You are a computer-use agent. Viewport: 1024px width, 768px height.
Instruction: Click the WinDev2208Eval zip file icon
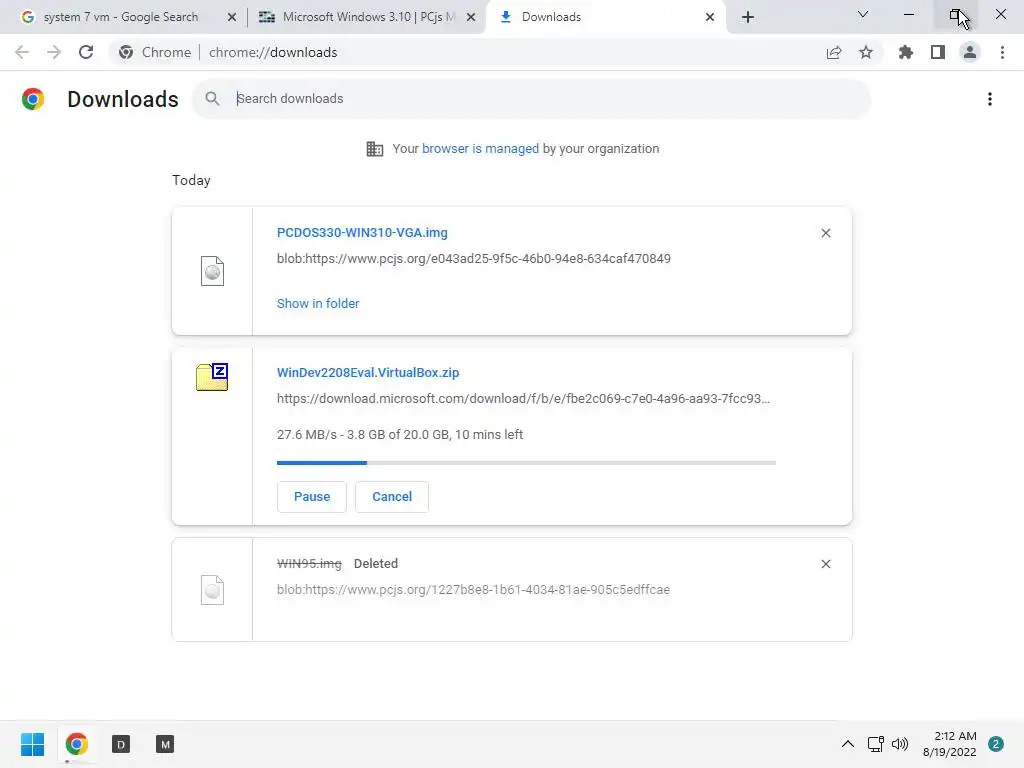tap(212, 377)
